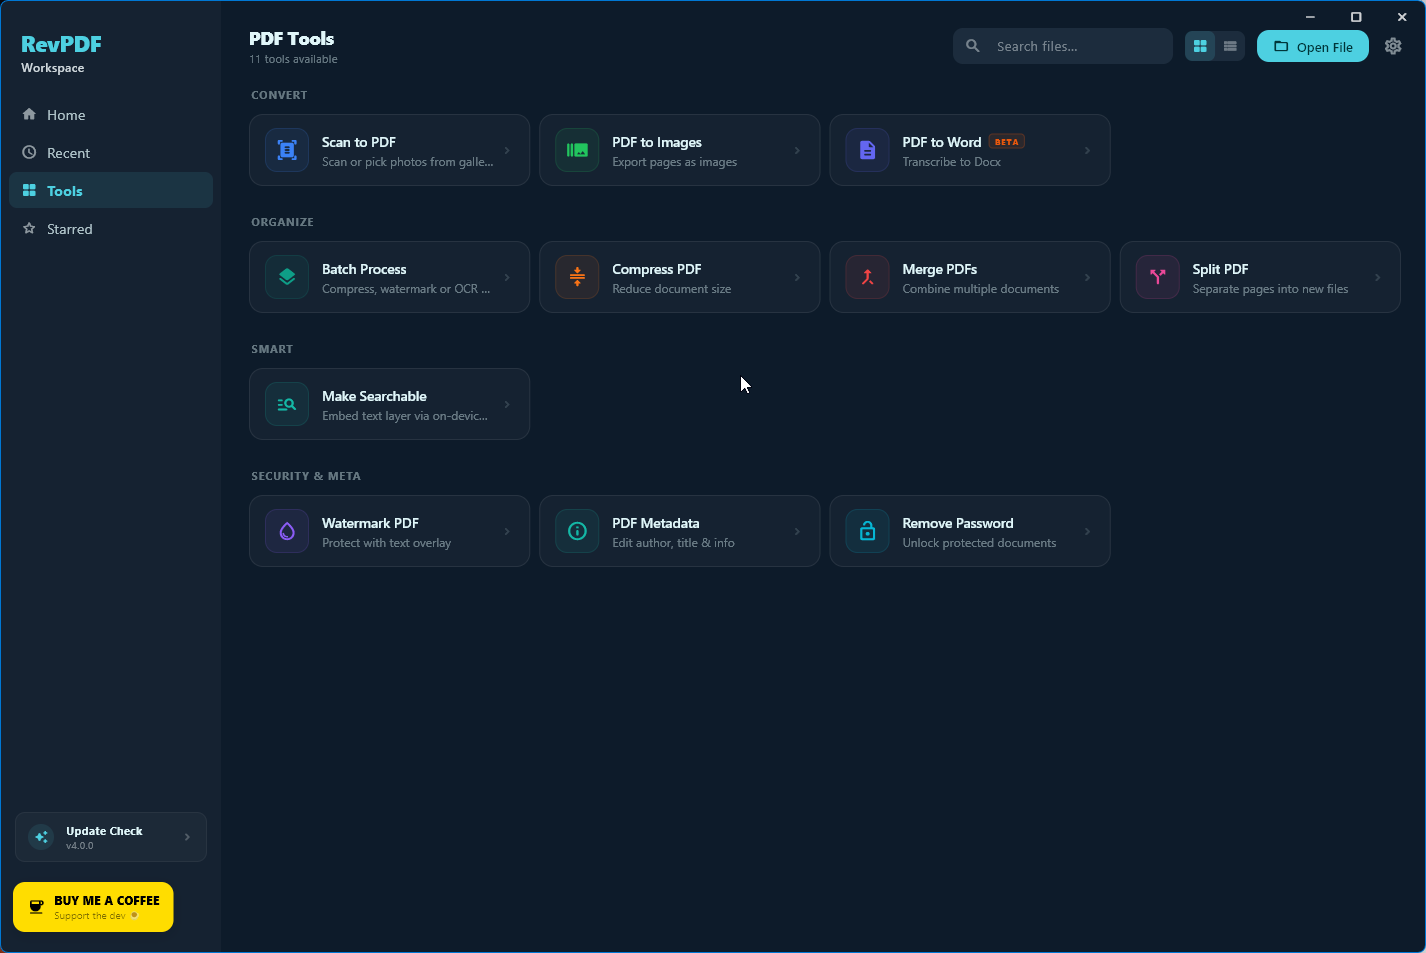
Task: Expand Split PDF chevron
Action: [1377, 277]
